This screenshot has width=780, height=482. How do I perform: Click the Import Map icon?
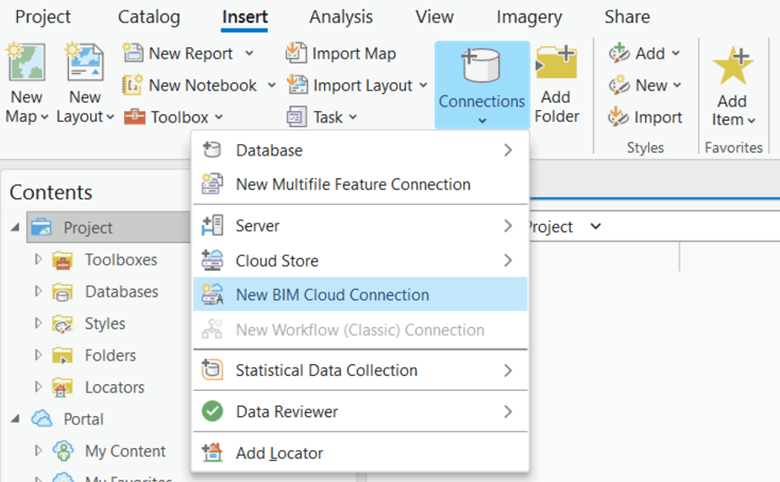tap(296, 53)
